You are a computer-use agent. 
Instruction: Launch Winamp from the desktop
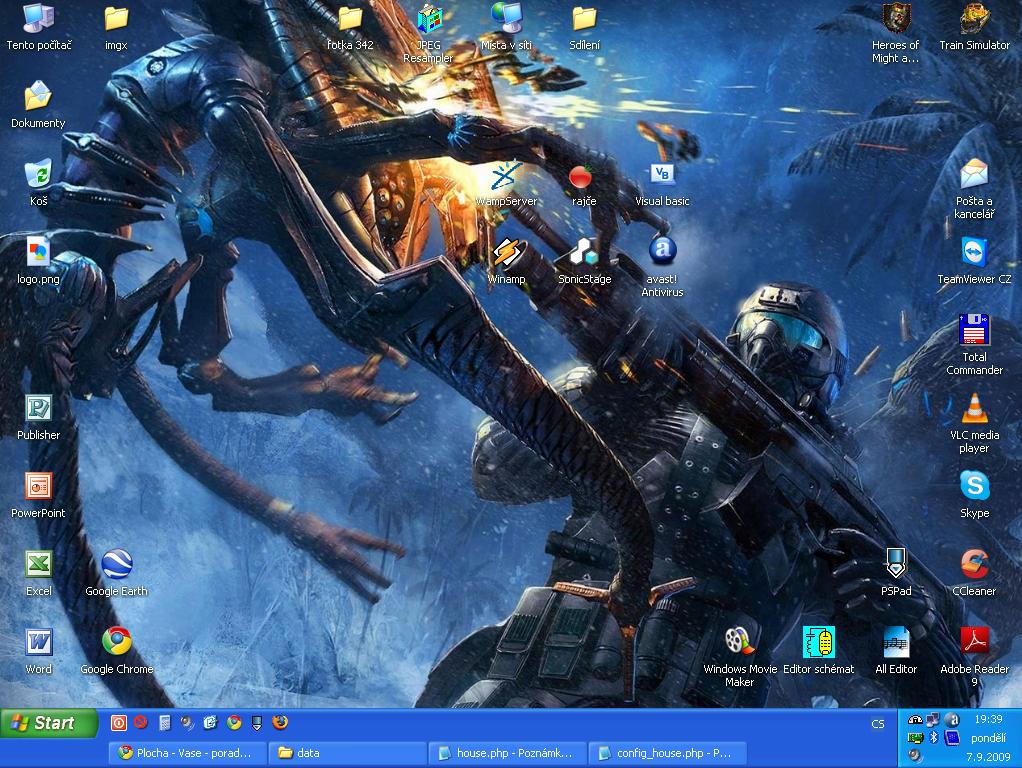pyautogui.click(x=506, y=261)
